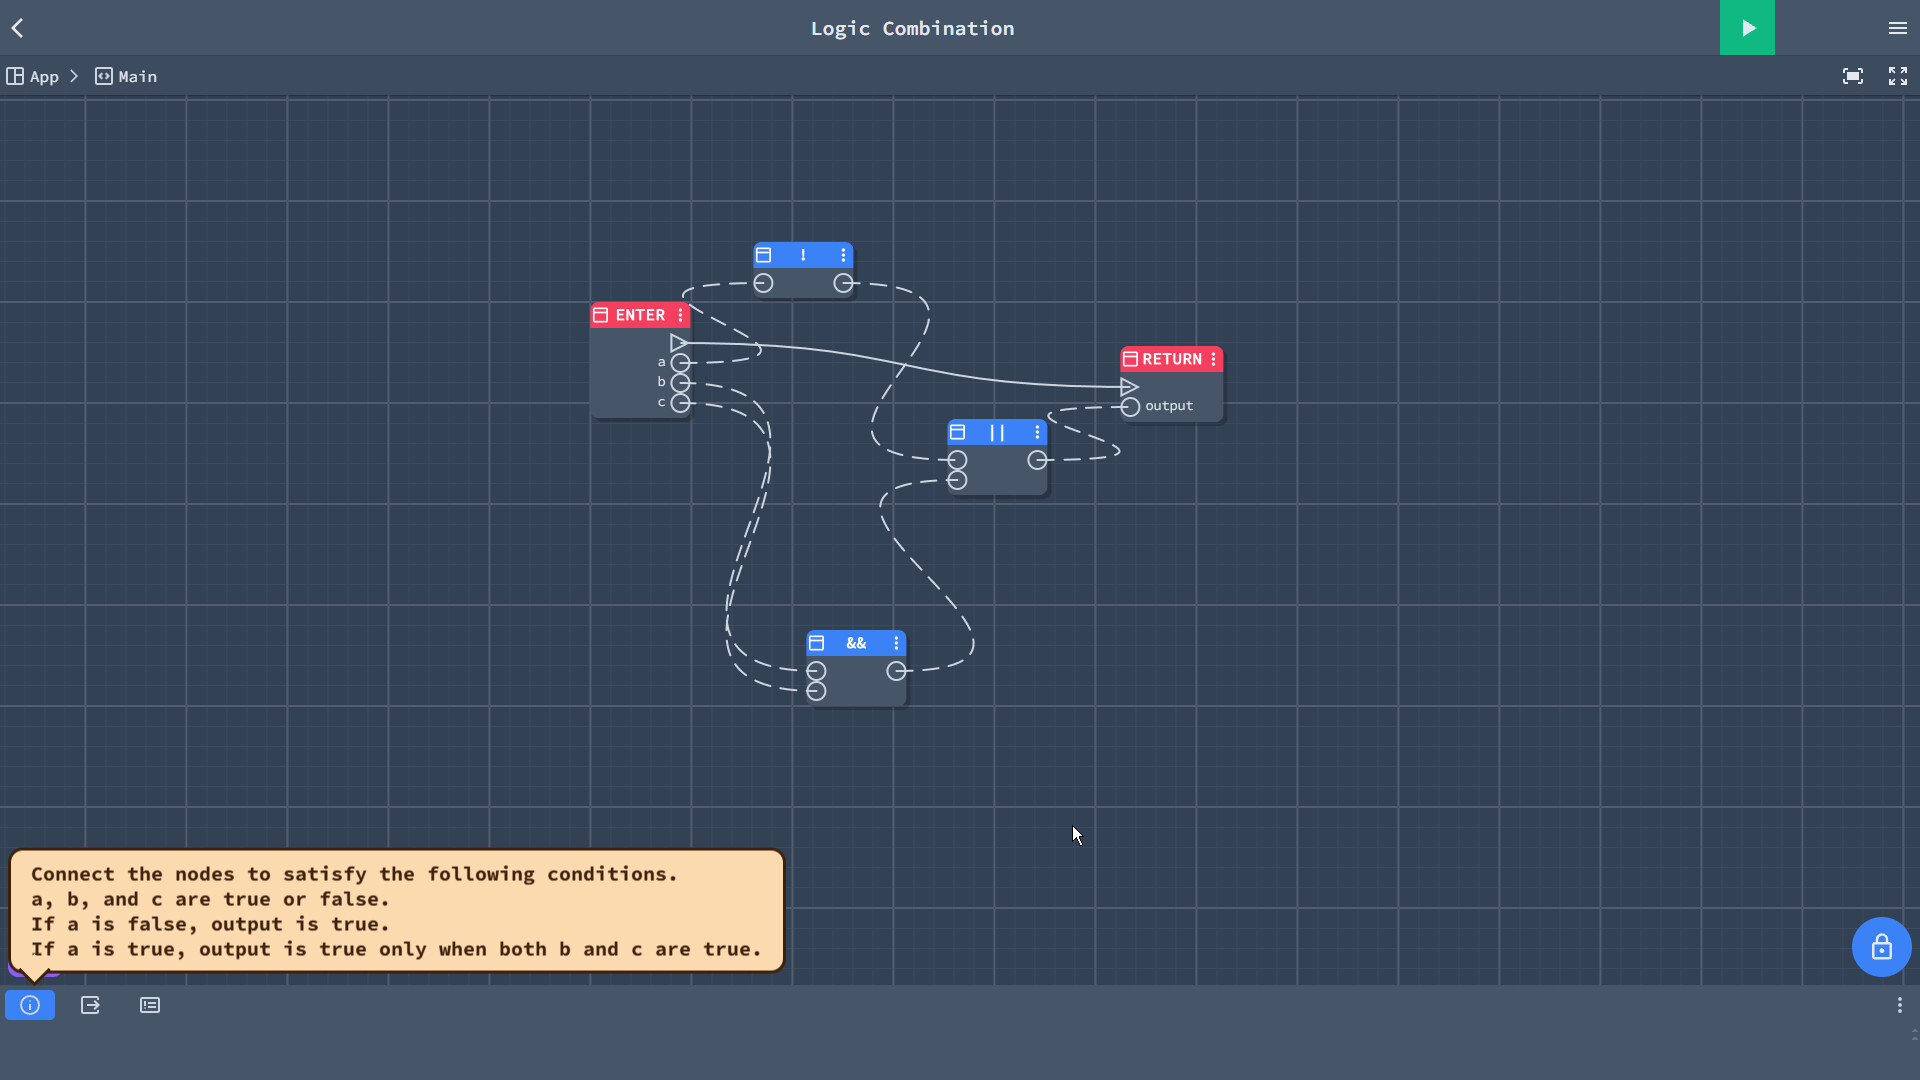Click the execution triangle port on RETURN node
The height and width of the screenshot is (1080, 1920).
pos(1129,387)
